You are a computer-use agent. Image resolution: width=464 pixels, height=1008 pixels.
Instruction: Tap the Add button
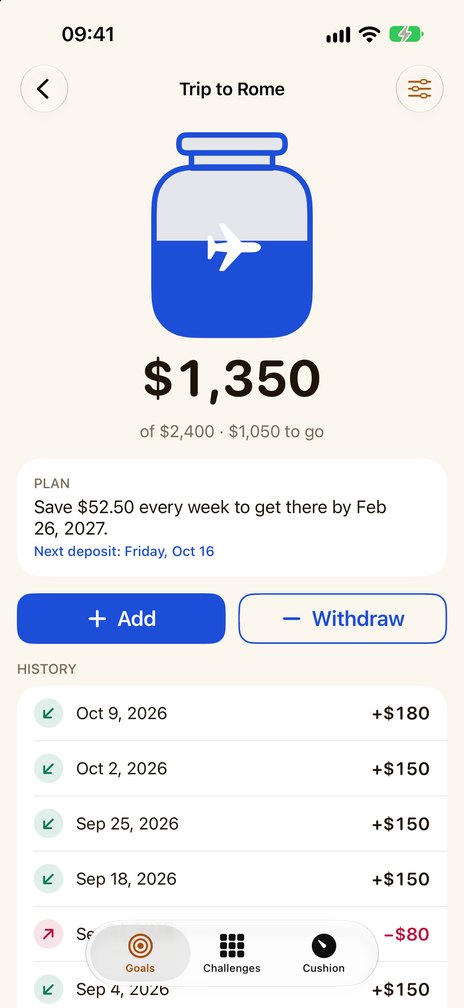(121, 618)
